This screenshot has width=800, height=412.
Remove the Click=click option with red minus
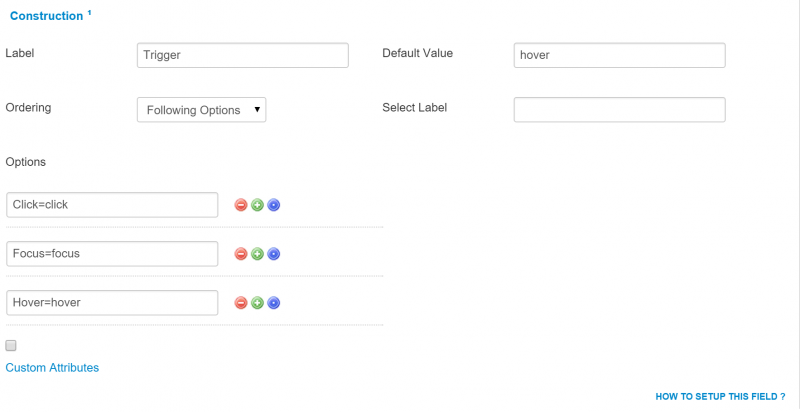point(241,205)
